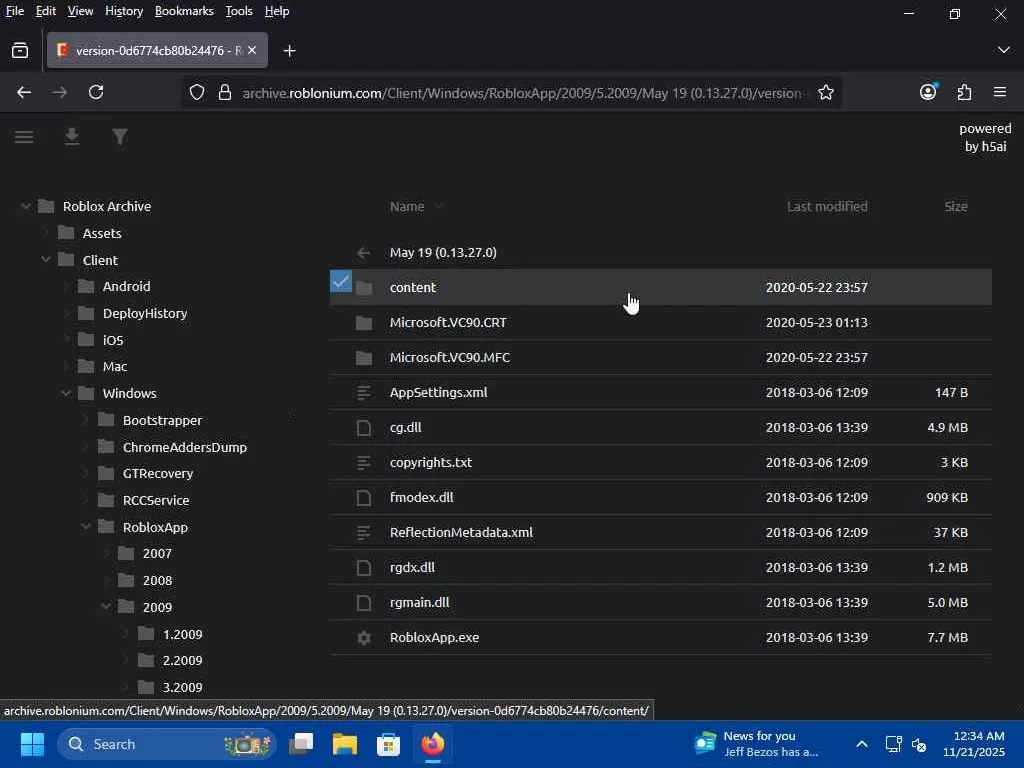The image size is (1024, 768).
Task: Open the Extensions puzzle icon
Action: pyautogui.click(x=964, y=93)
